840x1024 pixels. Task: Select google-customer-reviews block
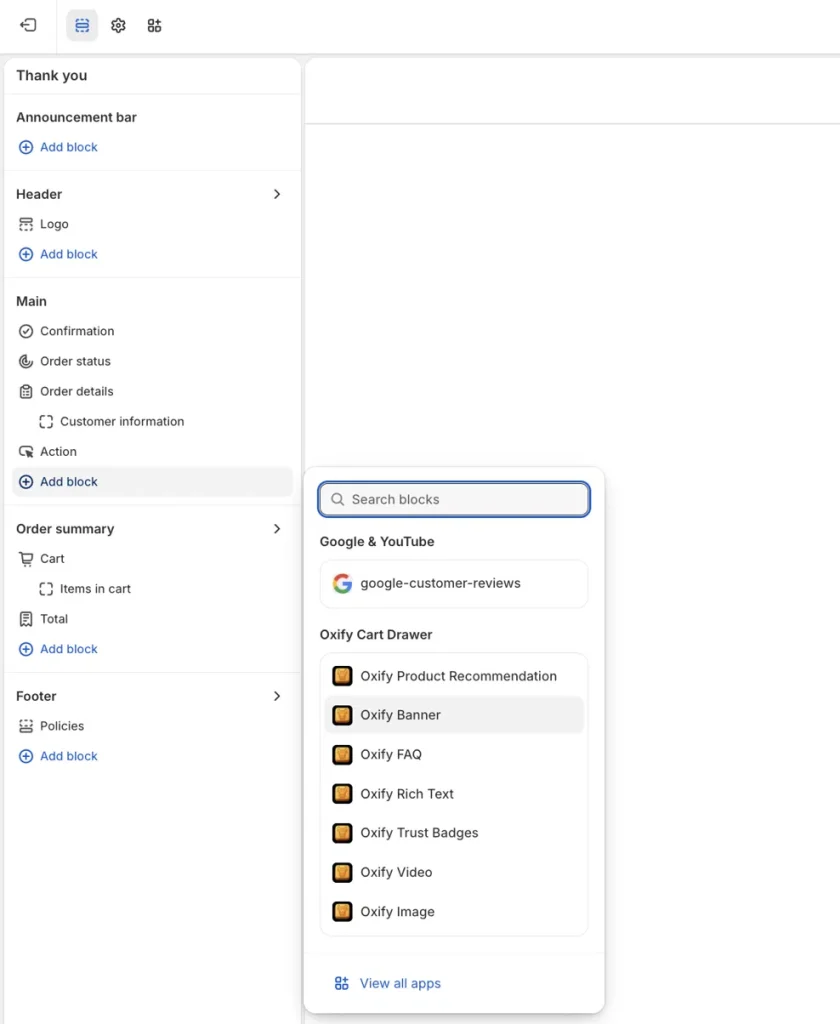[x=454, y=583]
